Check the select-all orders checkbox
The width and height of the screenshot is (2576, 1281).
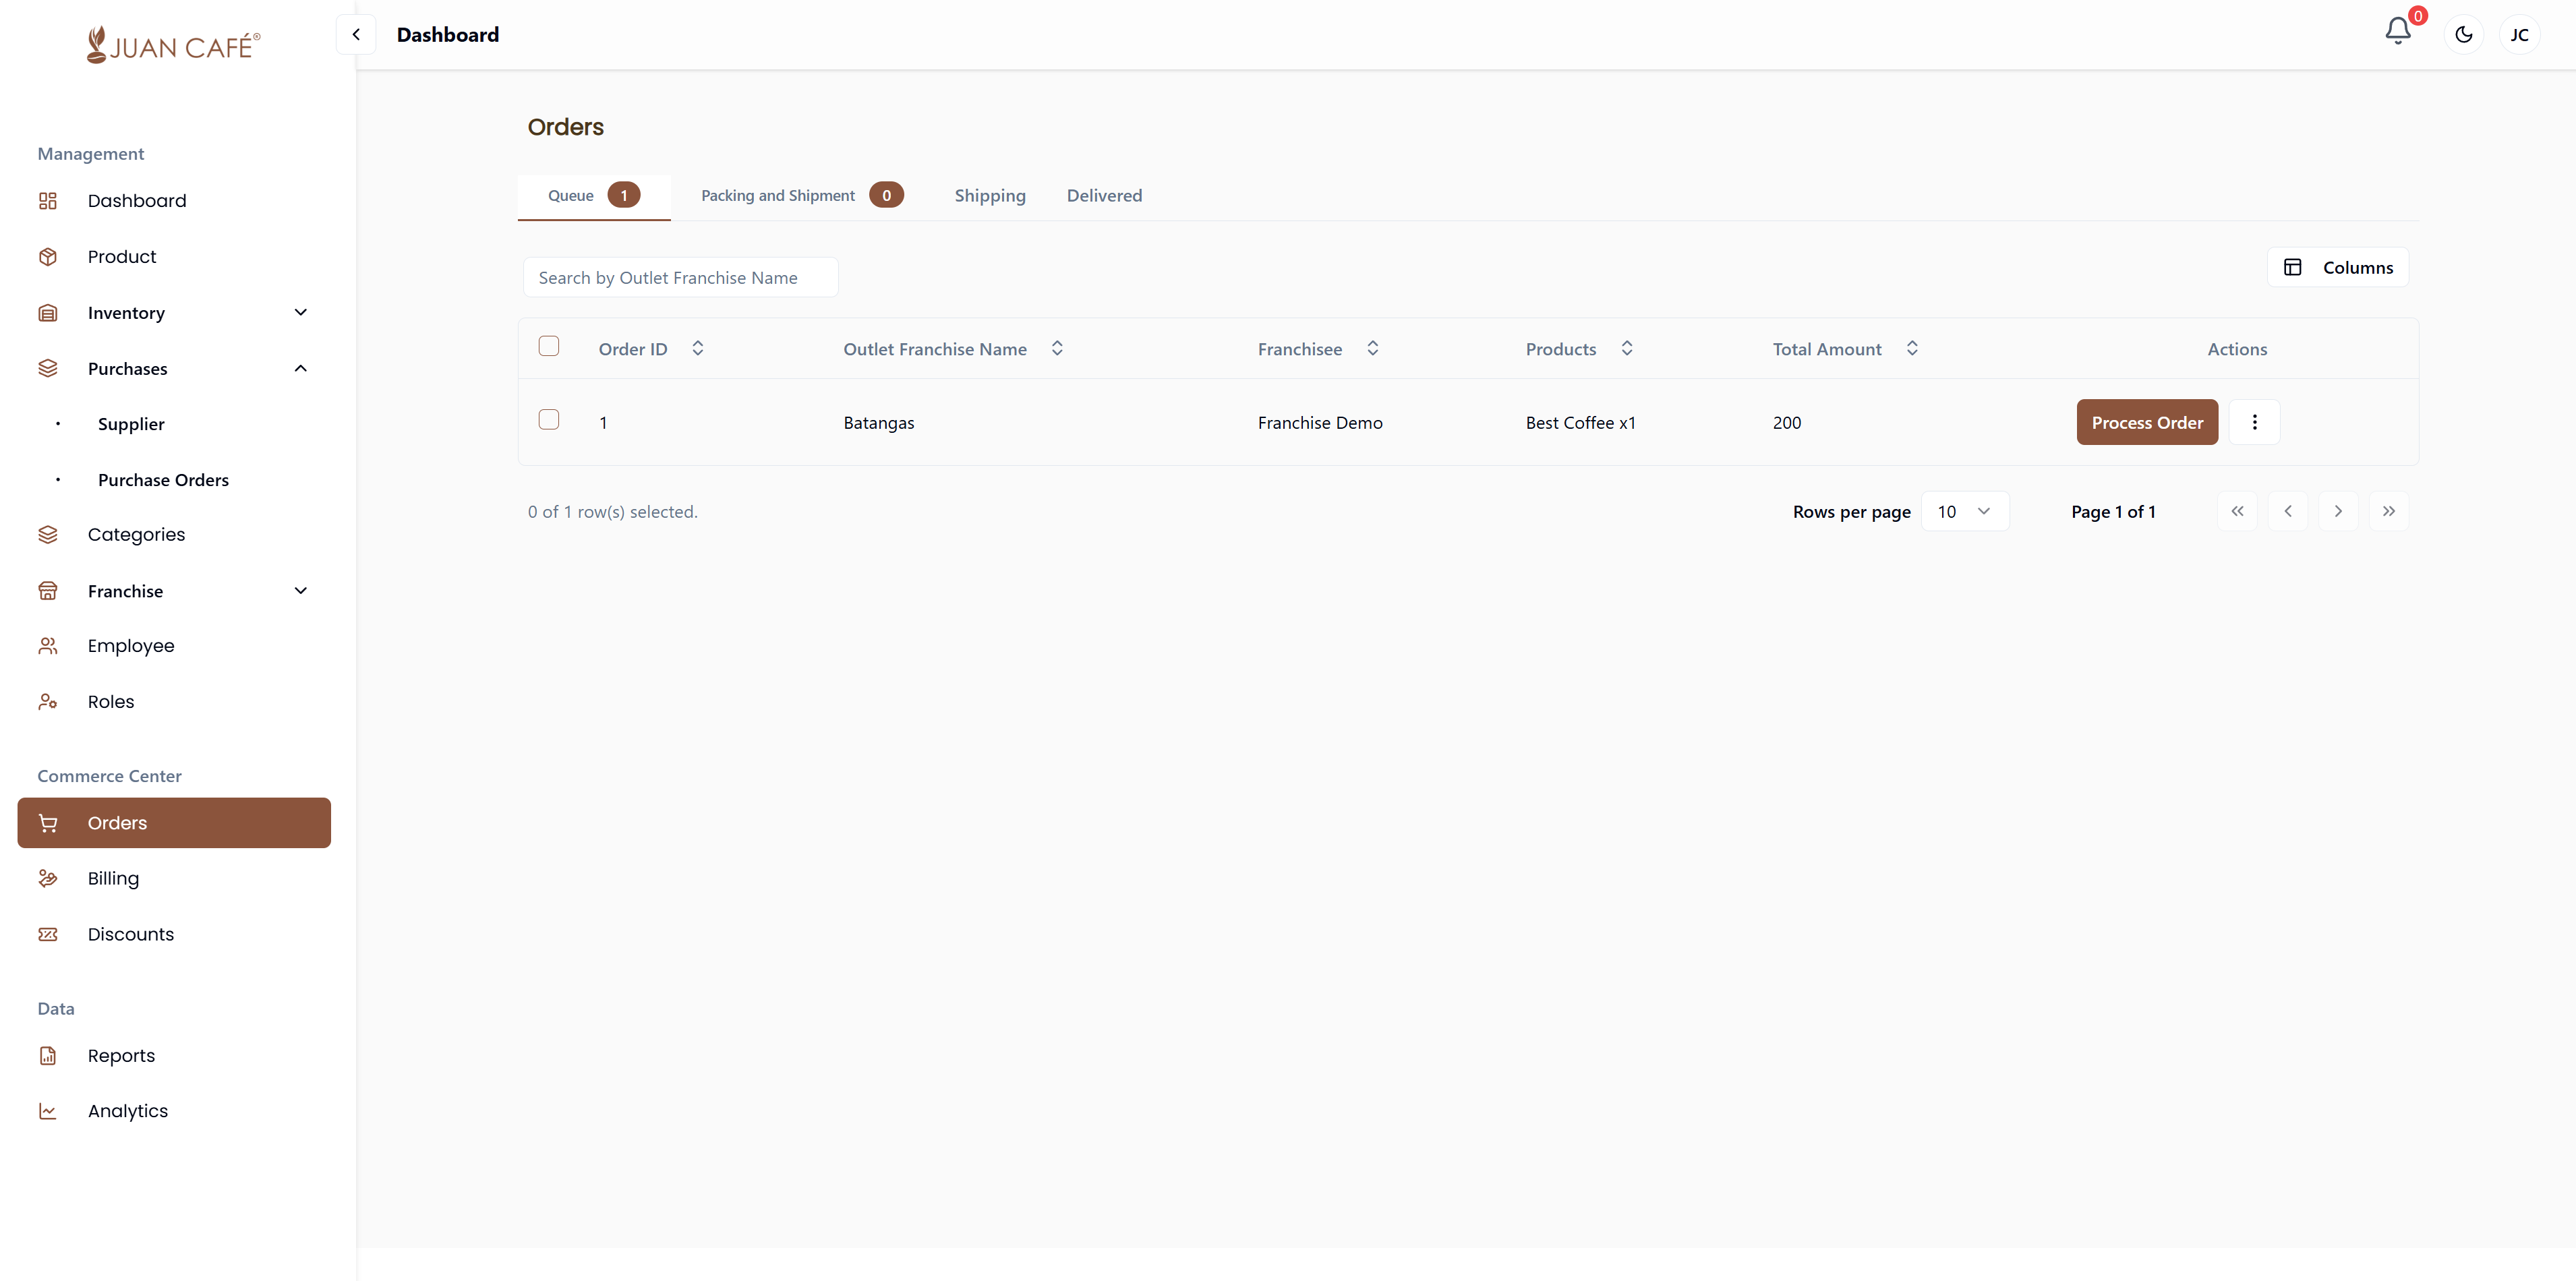(549, 346)
